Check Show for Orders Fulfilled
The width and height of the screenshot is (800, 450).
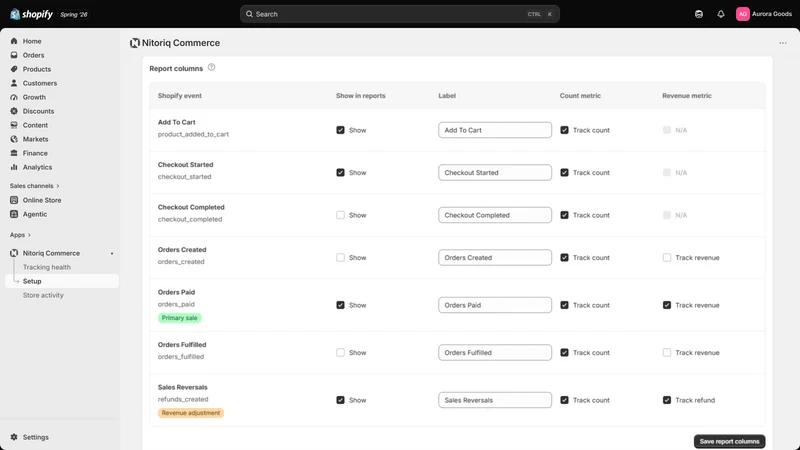click(340, 353)
